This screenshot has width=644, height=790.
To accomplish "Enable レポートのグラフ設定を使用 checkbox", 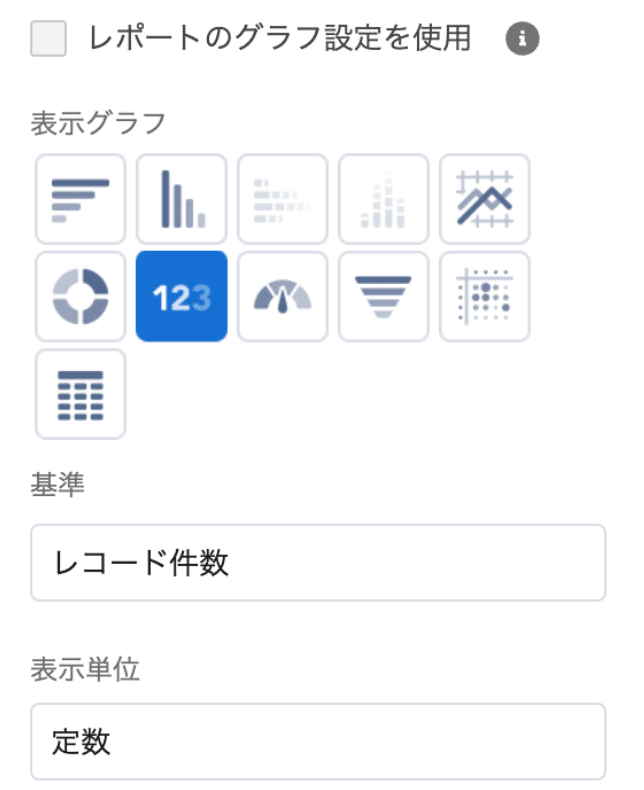I will (x=48, y=38).
